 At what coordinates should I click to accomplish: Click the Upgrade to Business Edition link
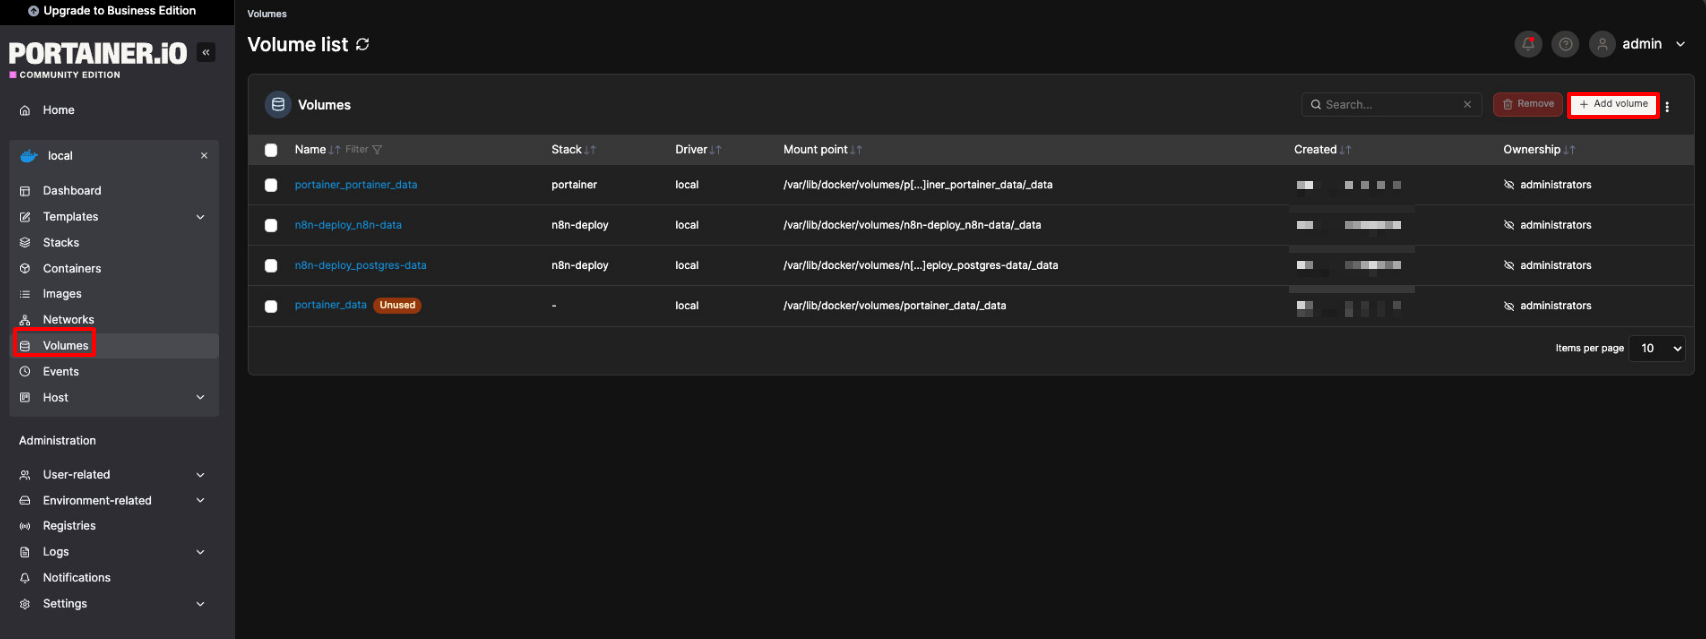[x=112, y=11]
